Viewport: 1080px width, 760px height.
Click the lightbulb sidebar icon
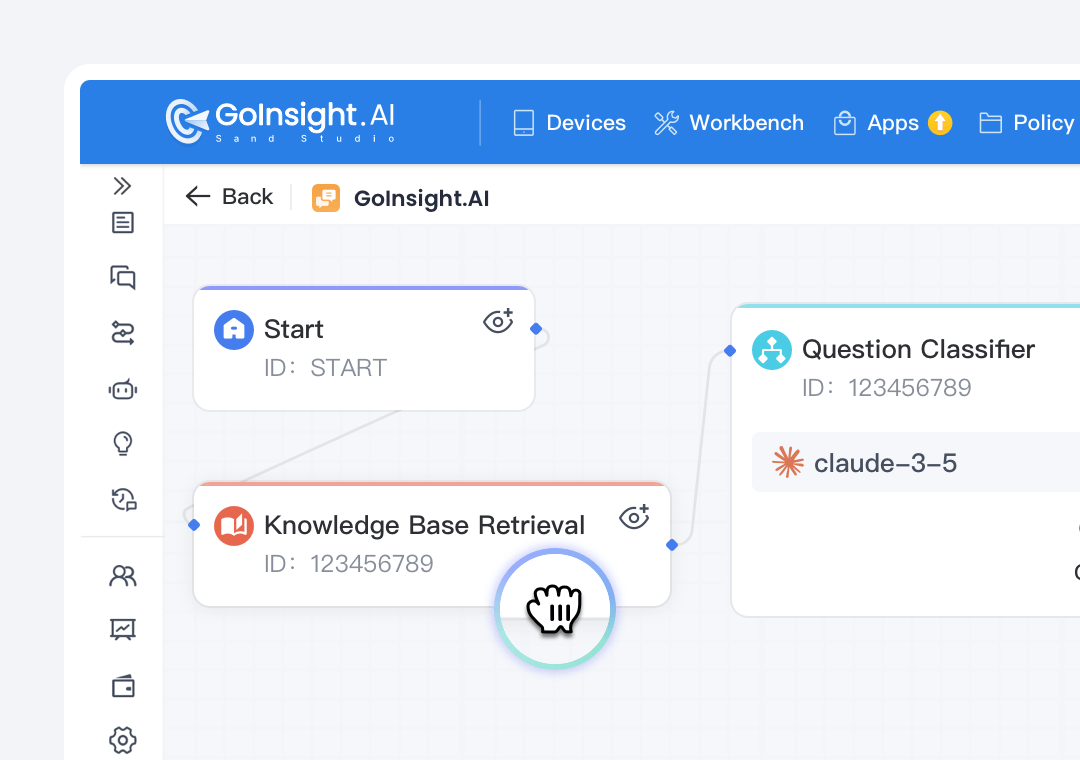[x=123, y=443]
